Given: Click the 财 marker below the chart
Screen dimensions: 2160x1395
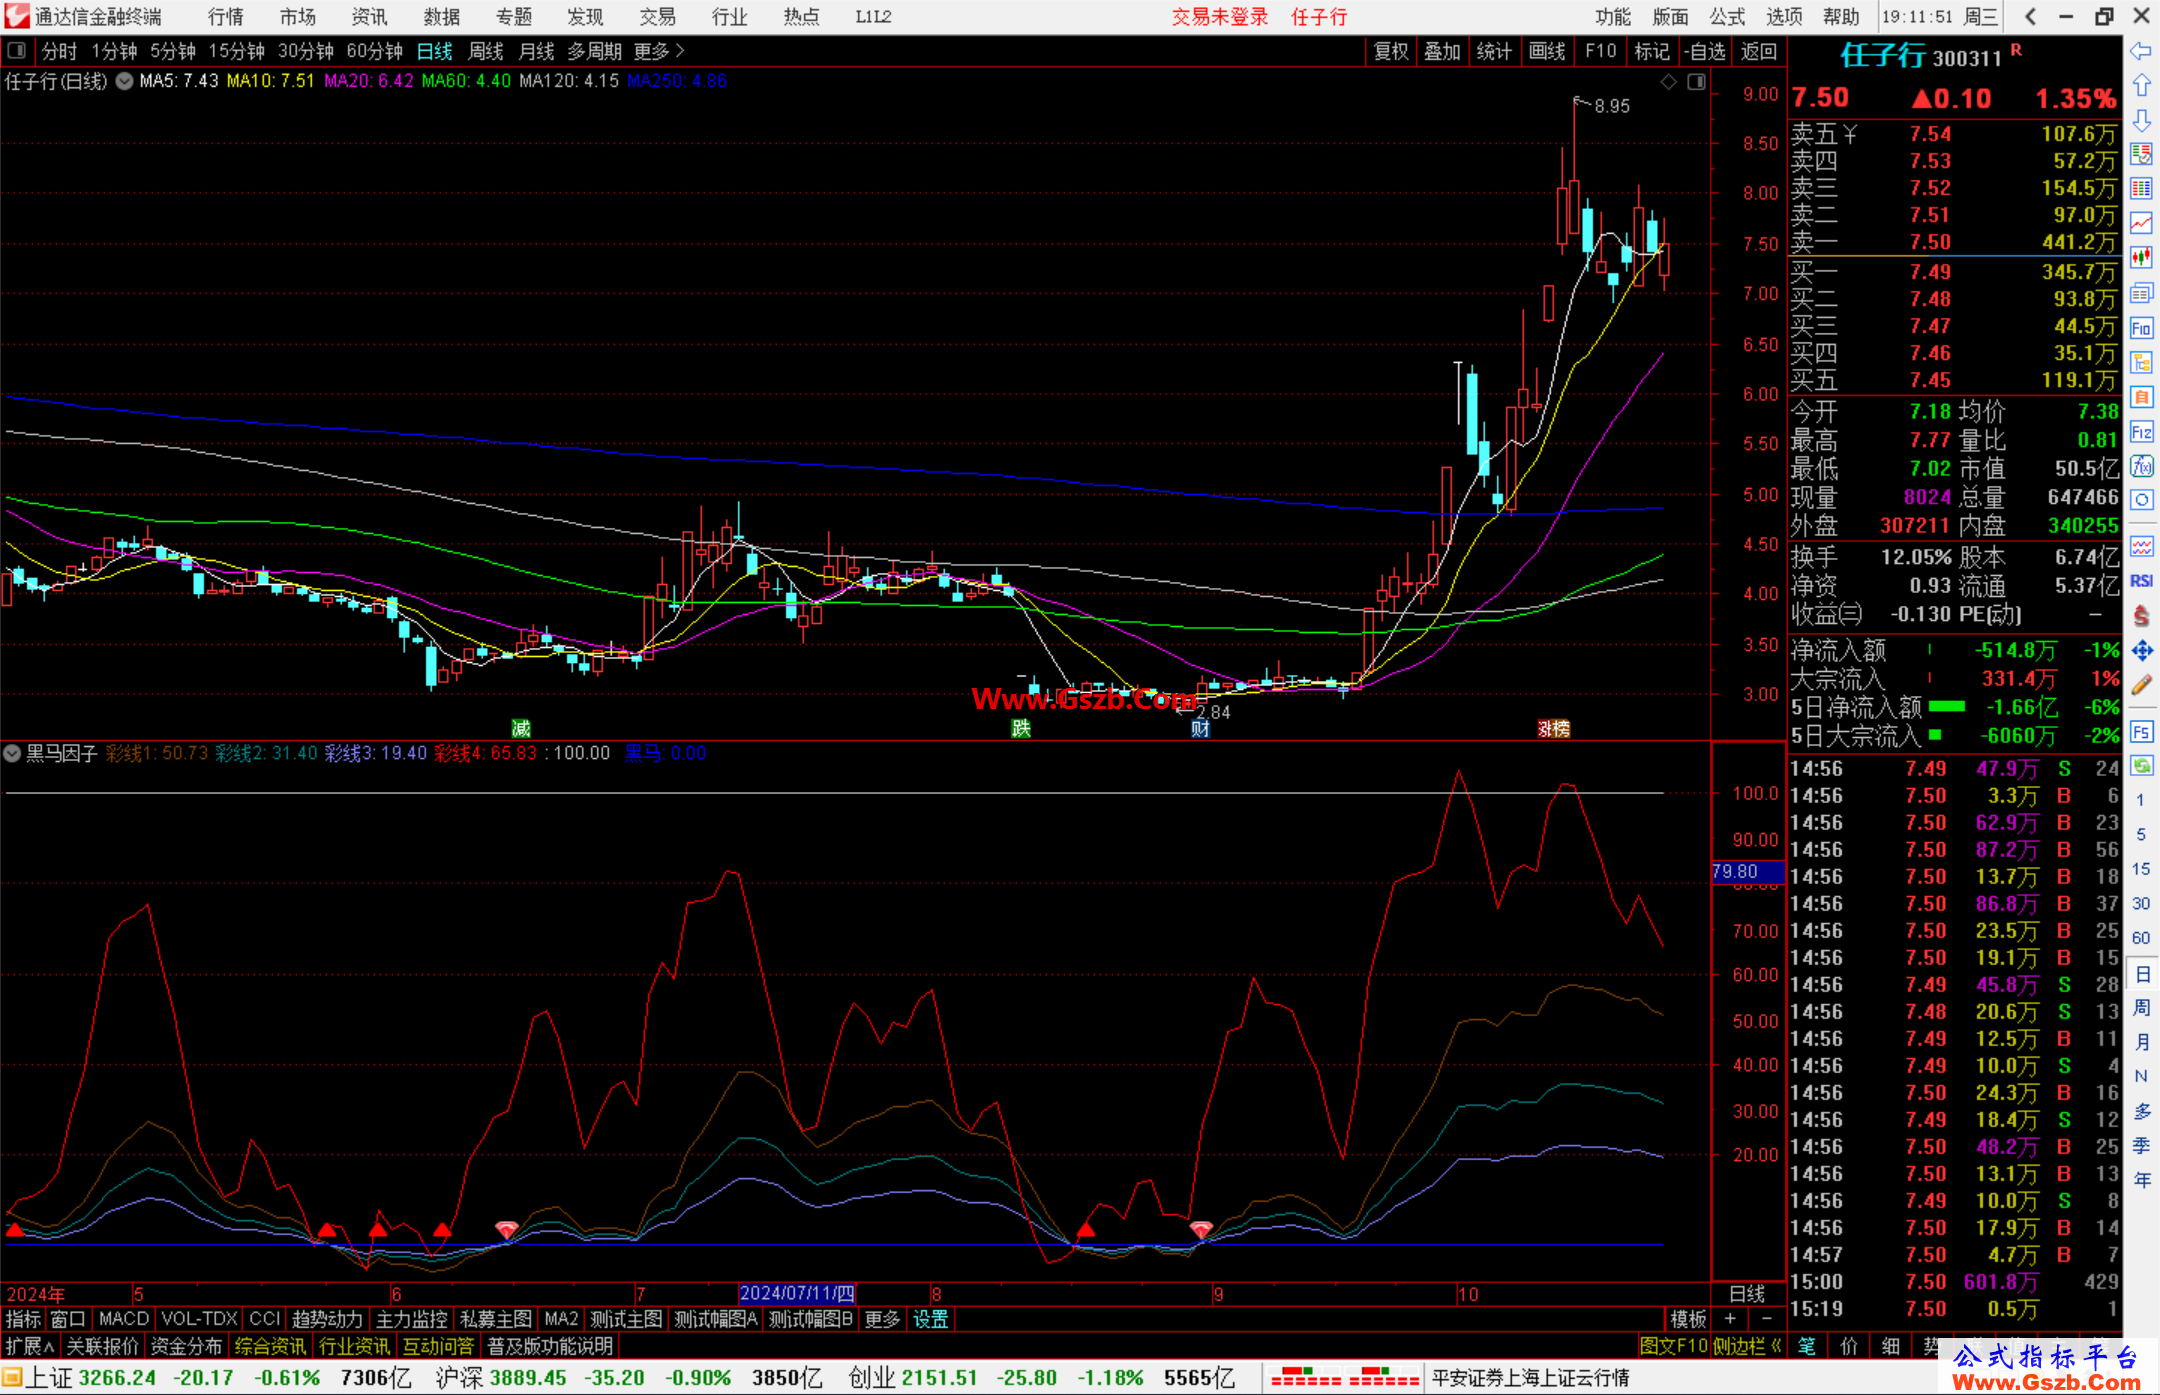Looking at the screenshot, I should pyautogui.click(x=1201, y=729).
